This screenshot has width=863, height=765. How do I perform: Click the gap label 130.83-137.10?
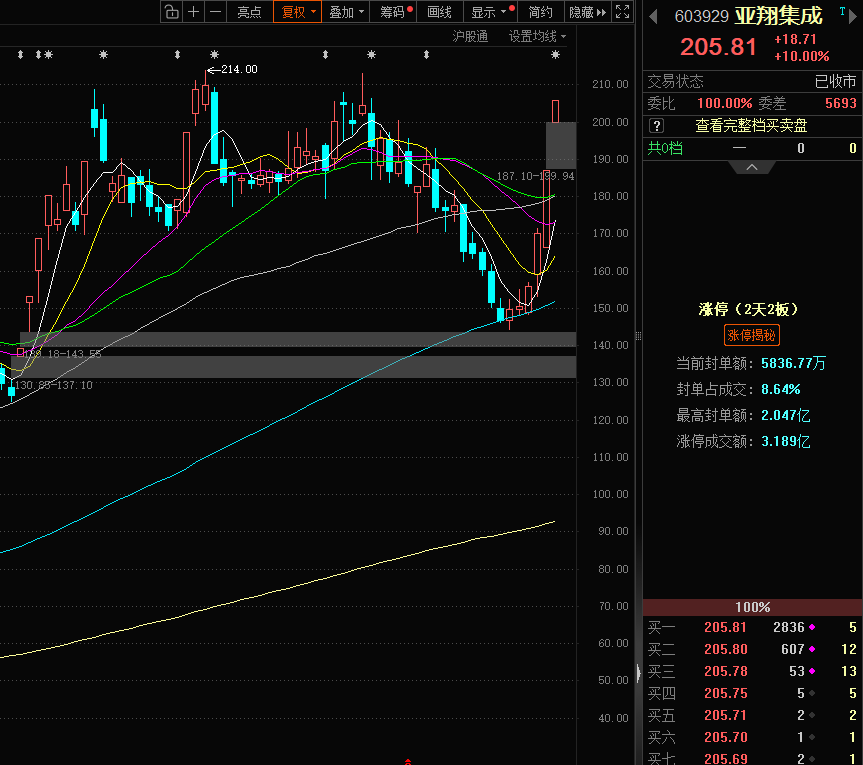[x=53, y=385]
